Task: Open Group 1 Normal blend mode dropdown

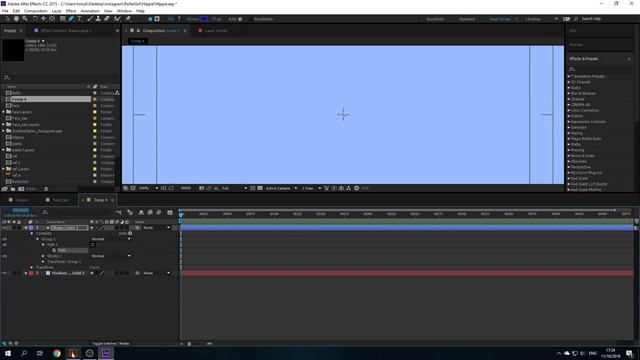Action: [111, 239]
